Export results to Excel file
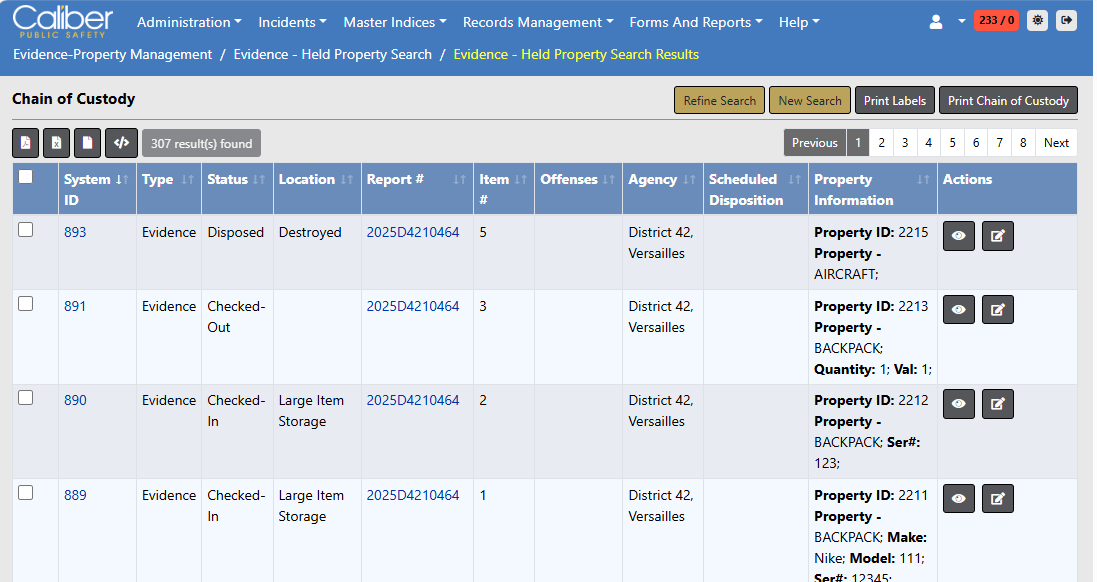The width and height of the screenshot is (1097, 582). (x=56, y=143)
